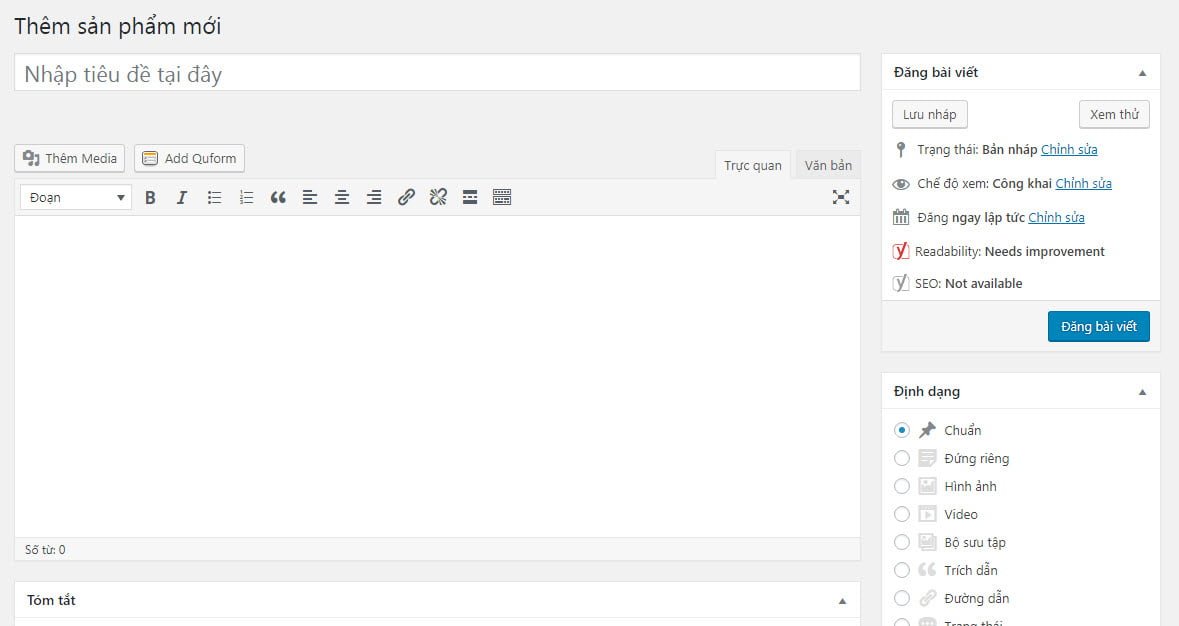
Task: Collapse the Đăng bài viết panel
Action: click(x=1142, y=73)
